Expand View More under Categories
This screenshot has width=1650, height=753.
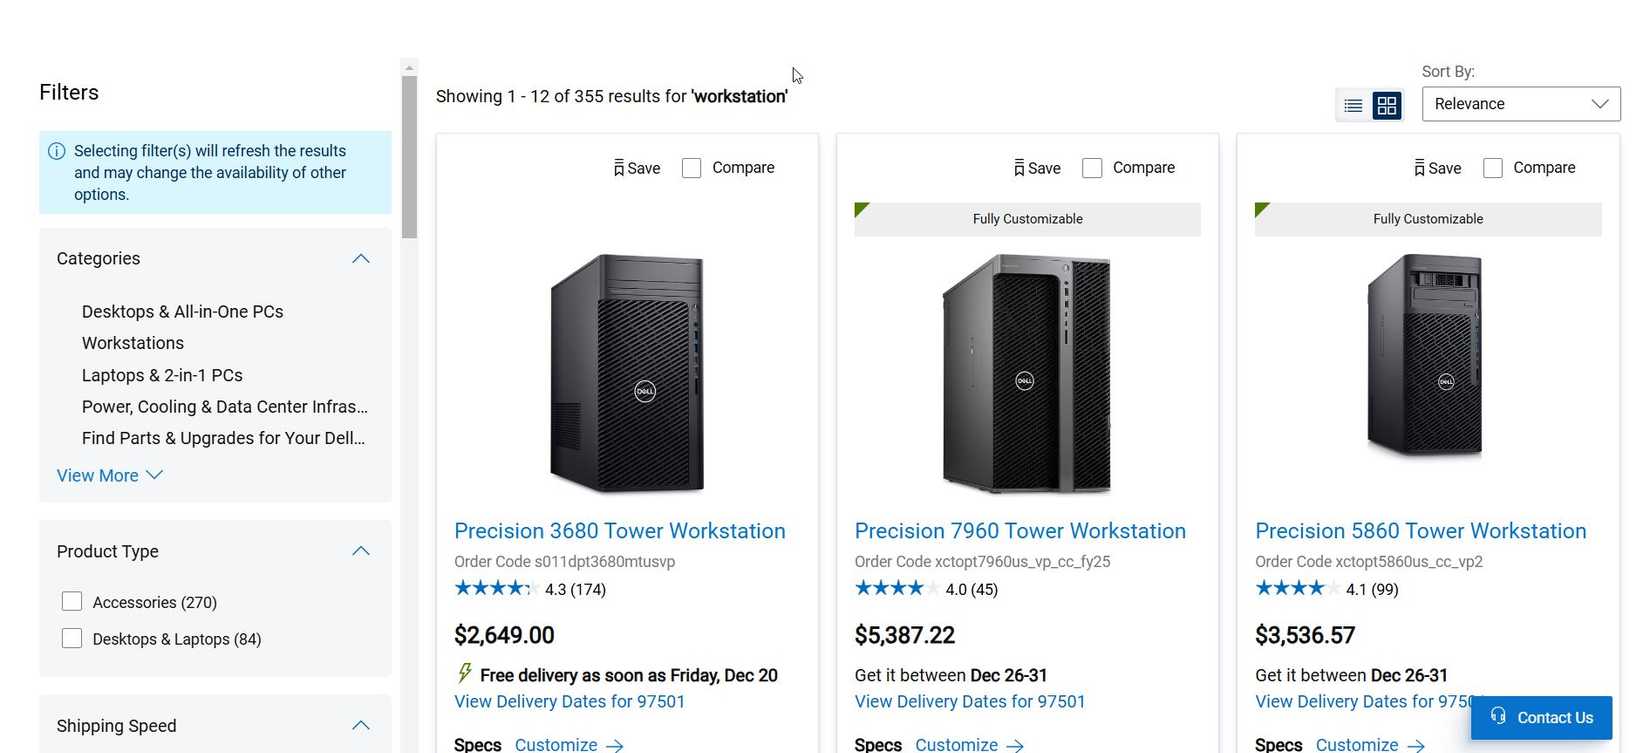(96, 475)
